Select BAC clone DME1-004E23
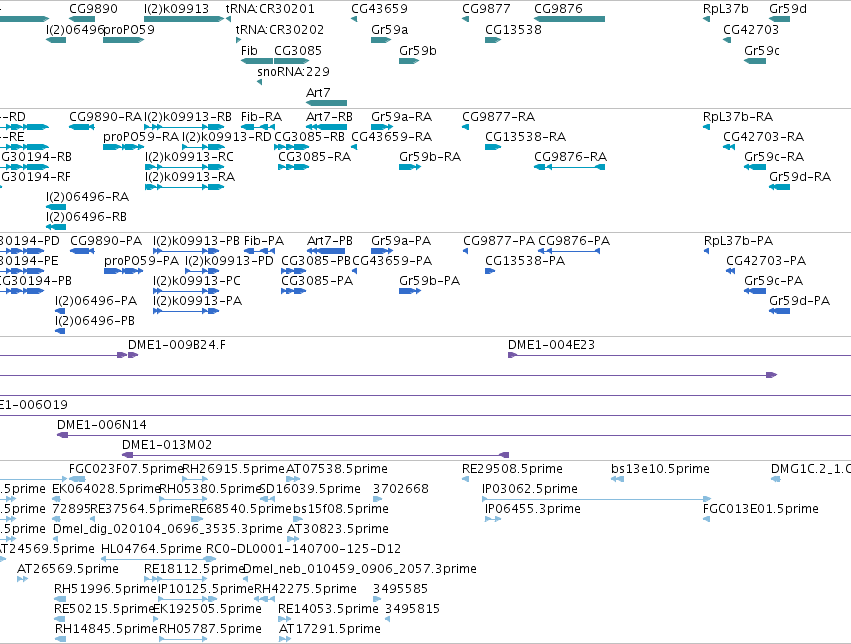851x644 pixels. pyautogui.click(x=551, y=345)
